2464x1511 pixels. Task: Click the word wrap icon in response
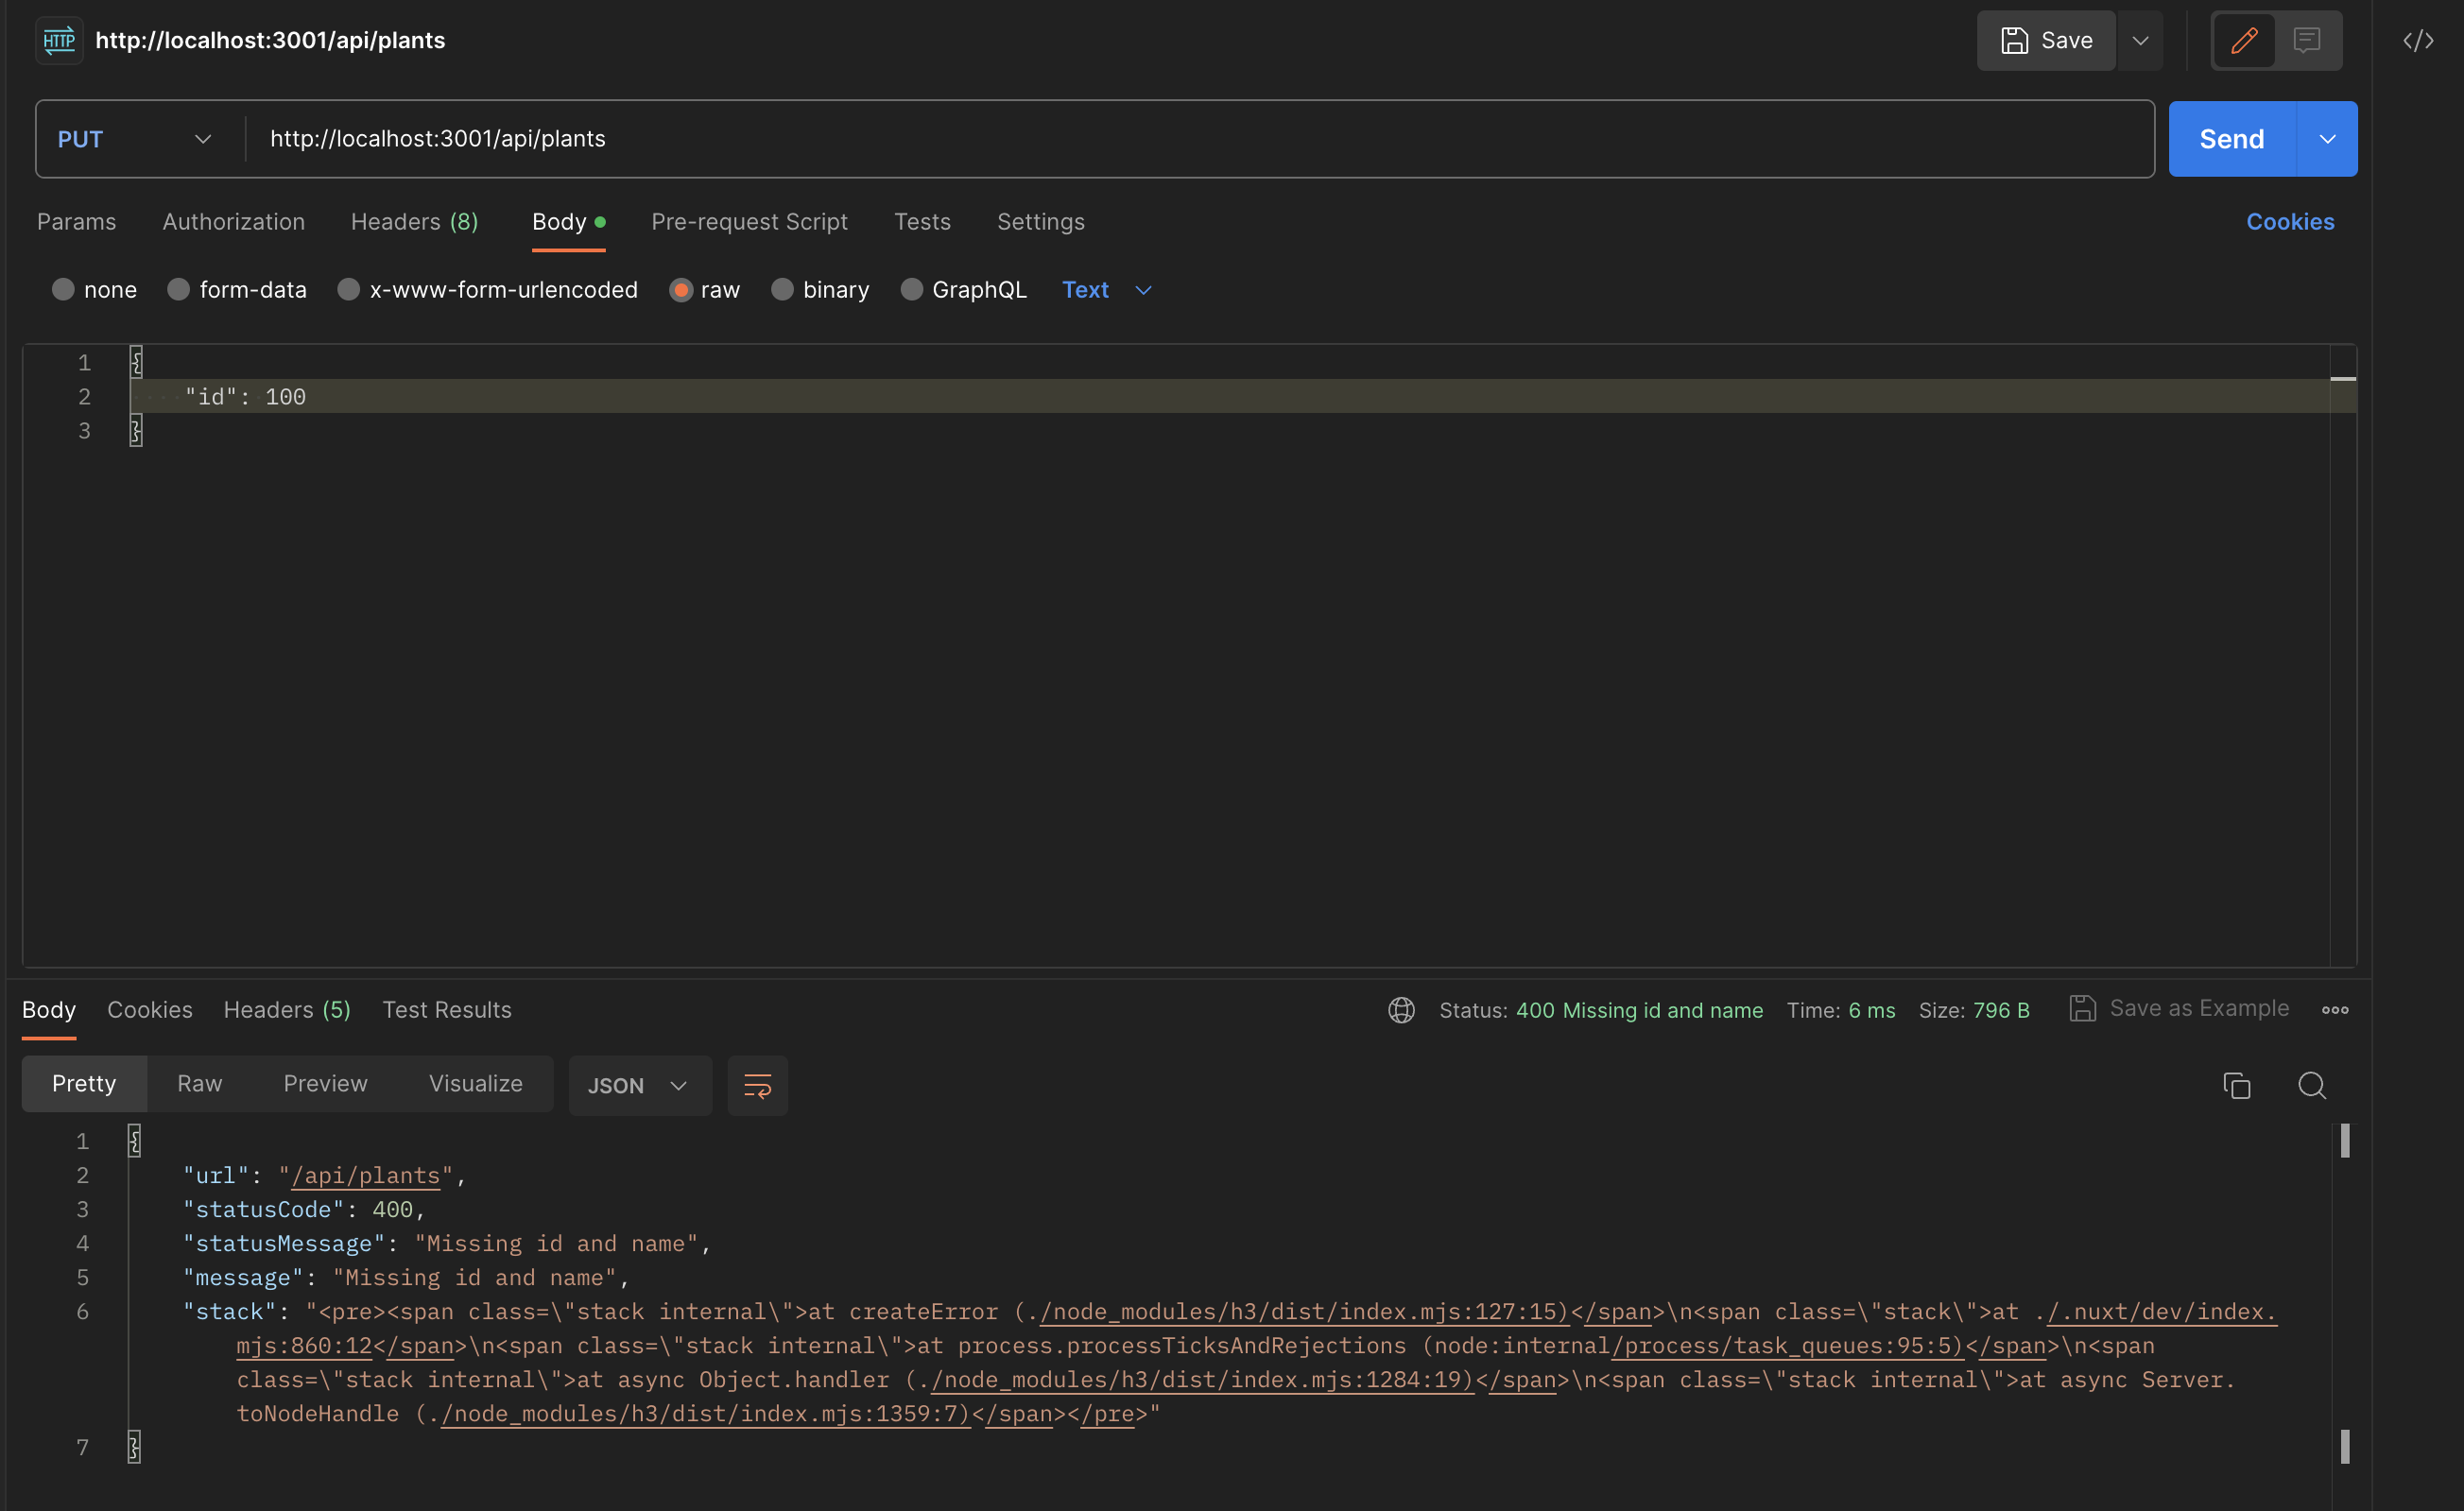pos(757,1085)
